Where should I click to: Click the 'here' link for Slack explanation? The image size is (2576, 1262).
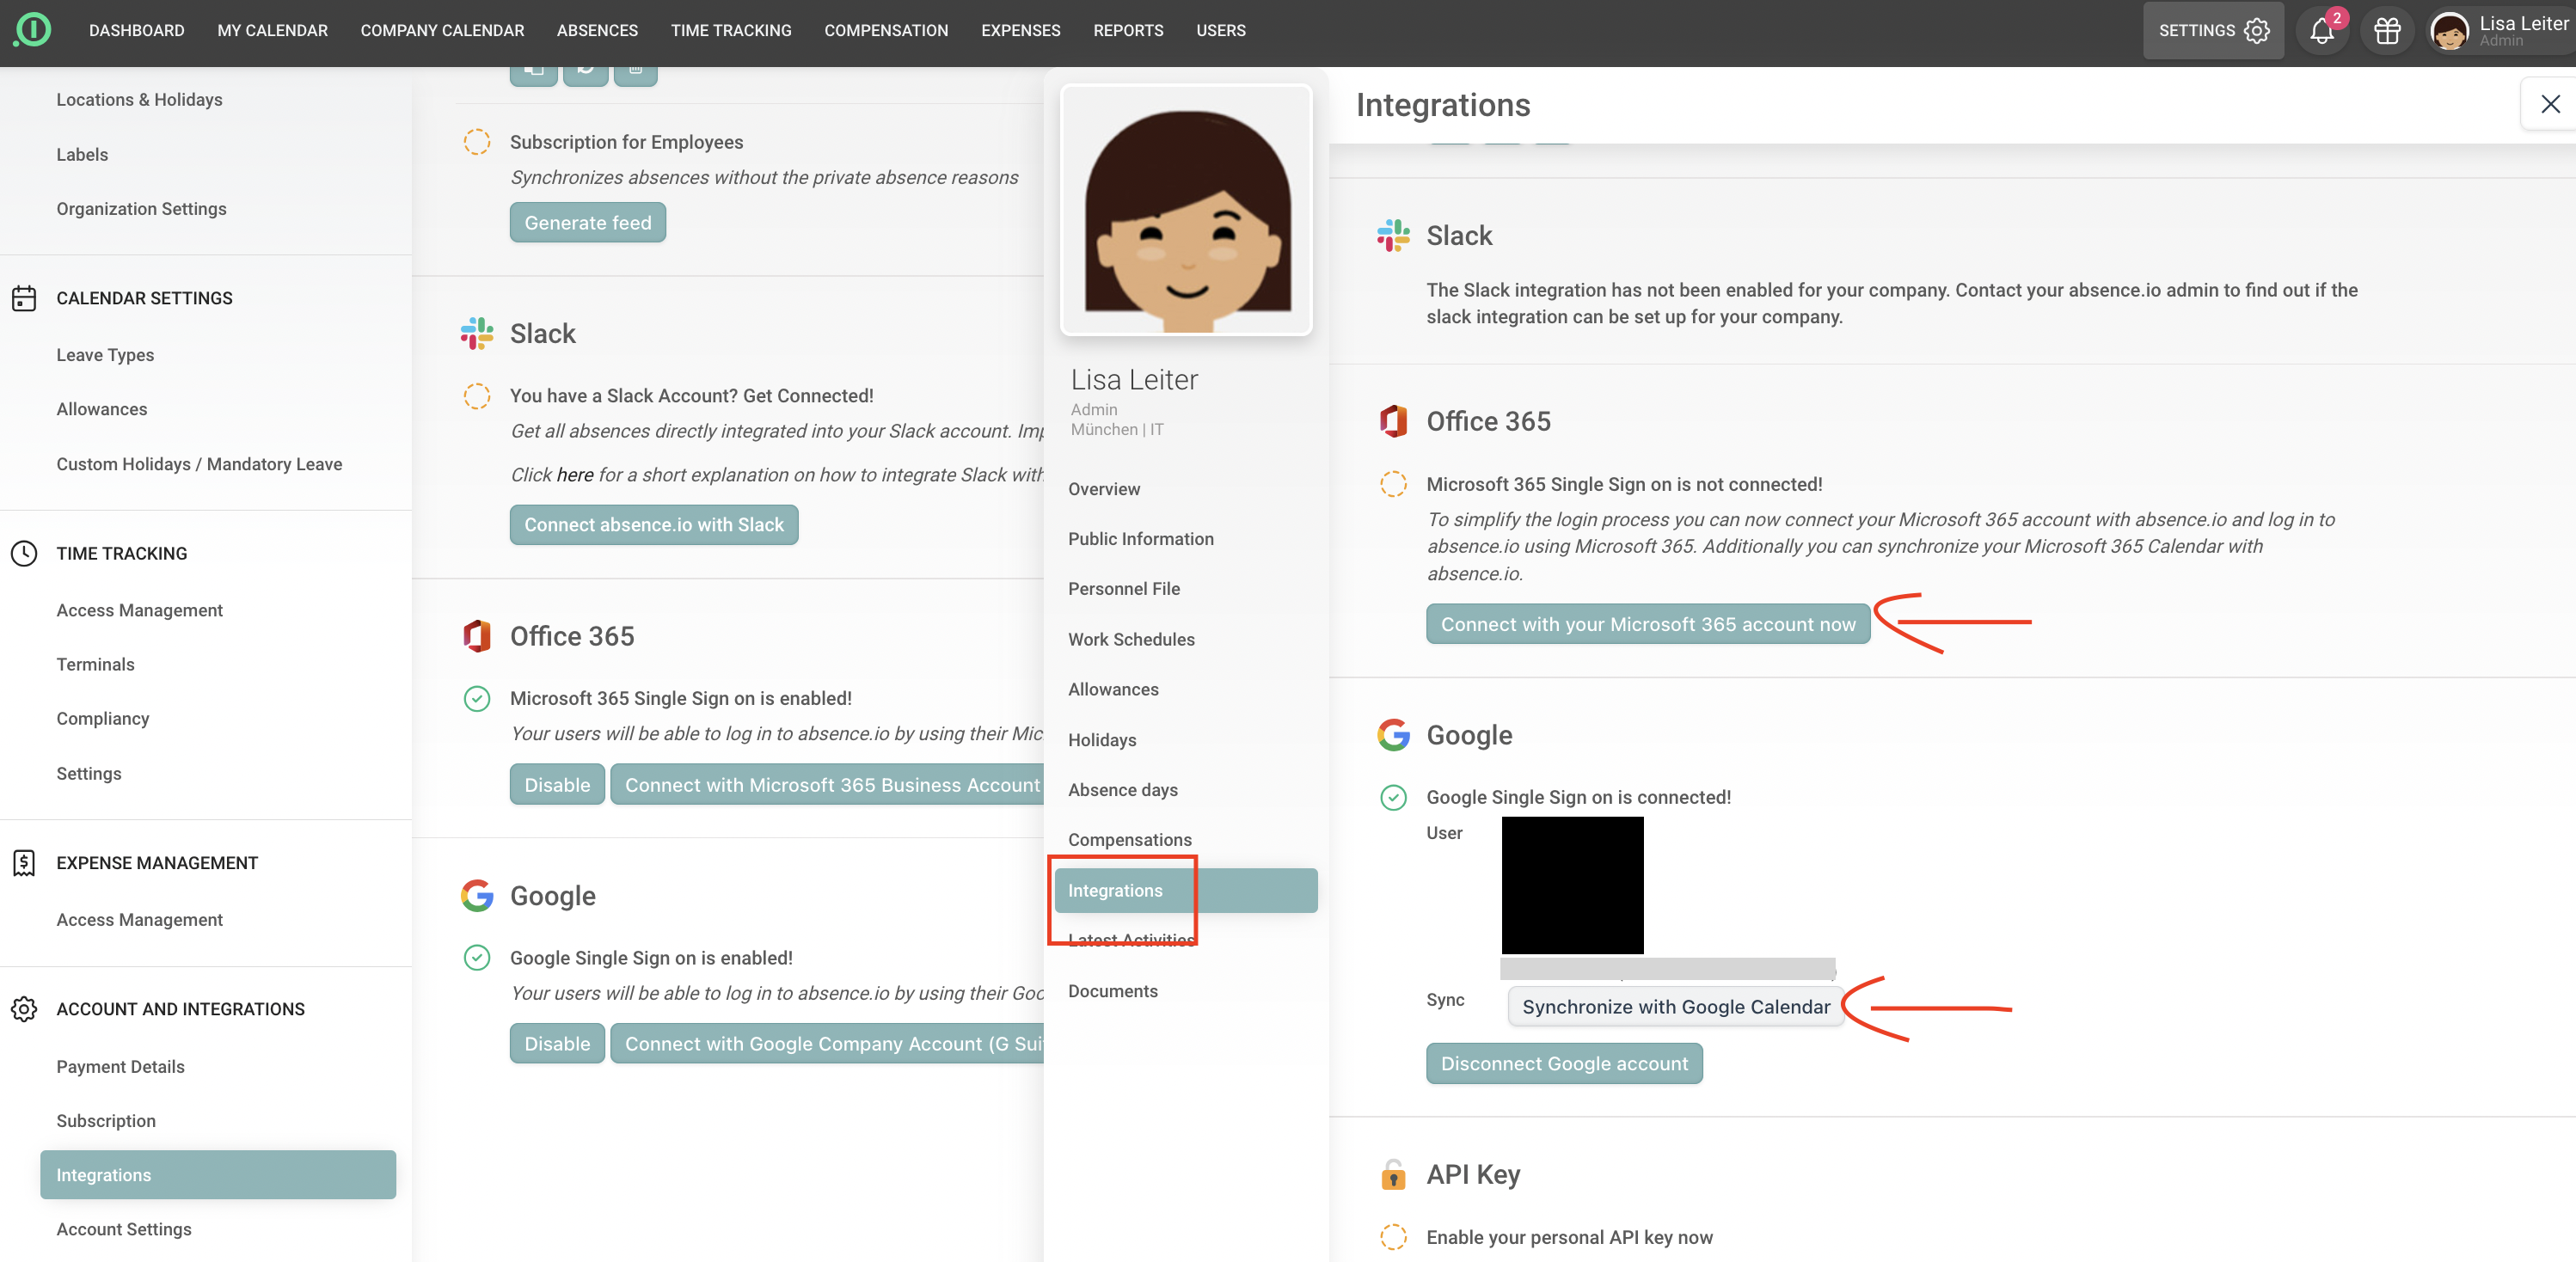point(575,475)
